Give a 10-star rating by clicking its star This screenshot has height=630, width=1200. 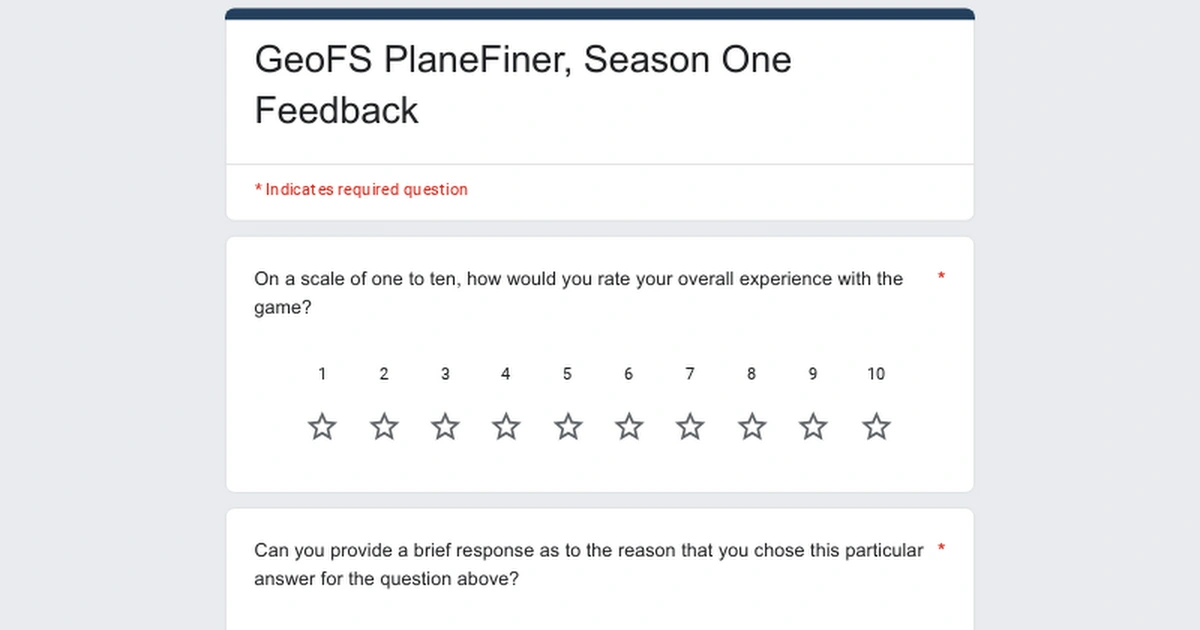876,426
